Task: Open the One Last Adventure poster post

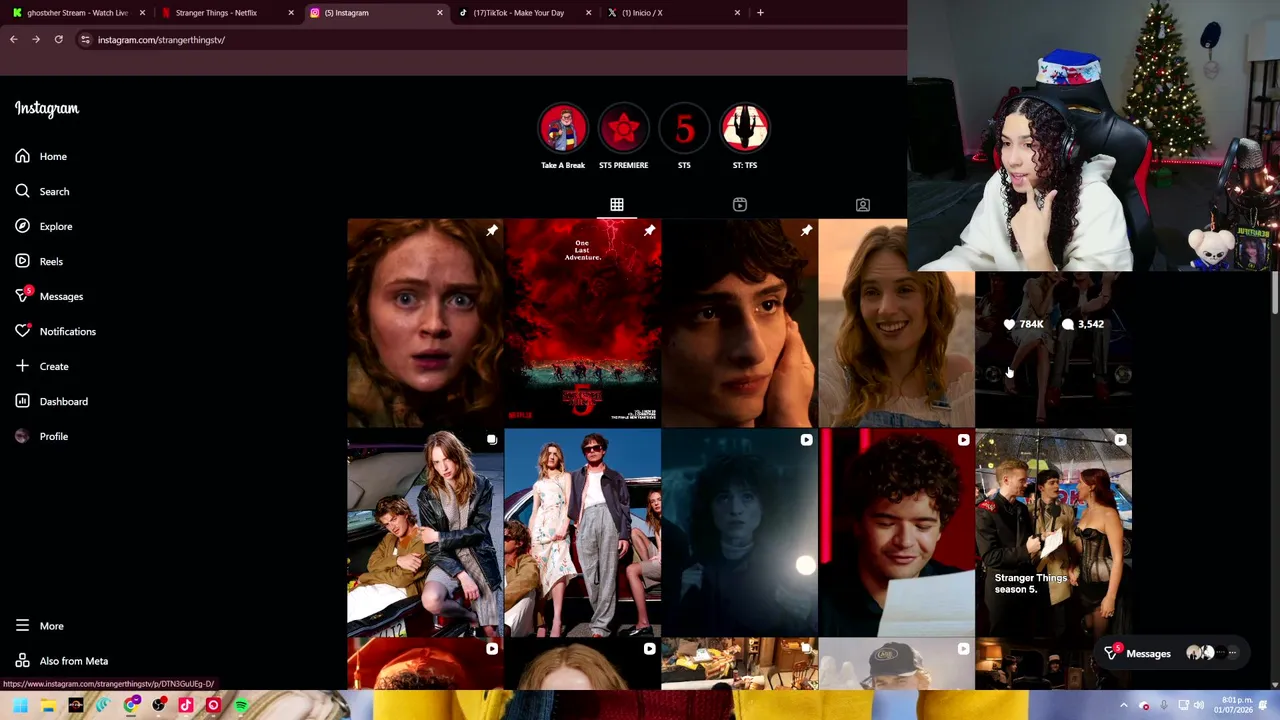Action: tap(583, 323)
